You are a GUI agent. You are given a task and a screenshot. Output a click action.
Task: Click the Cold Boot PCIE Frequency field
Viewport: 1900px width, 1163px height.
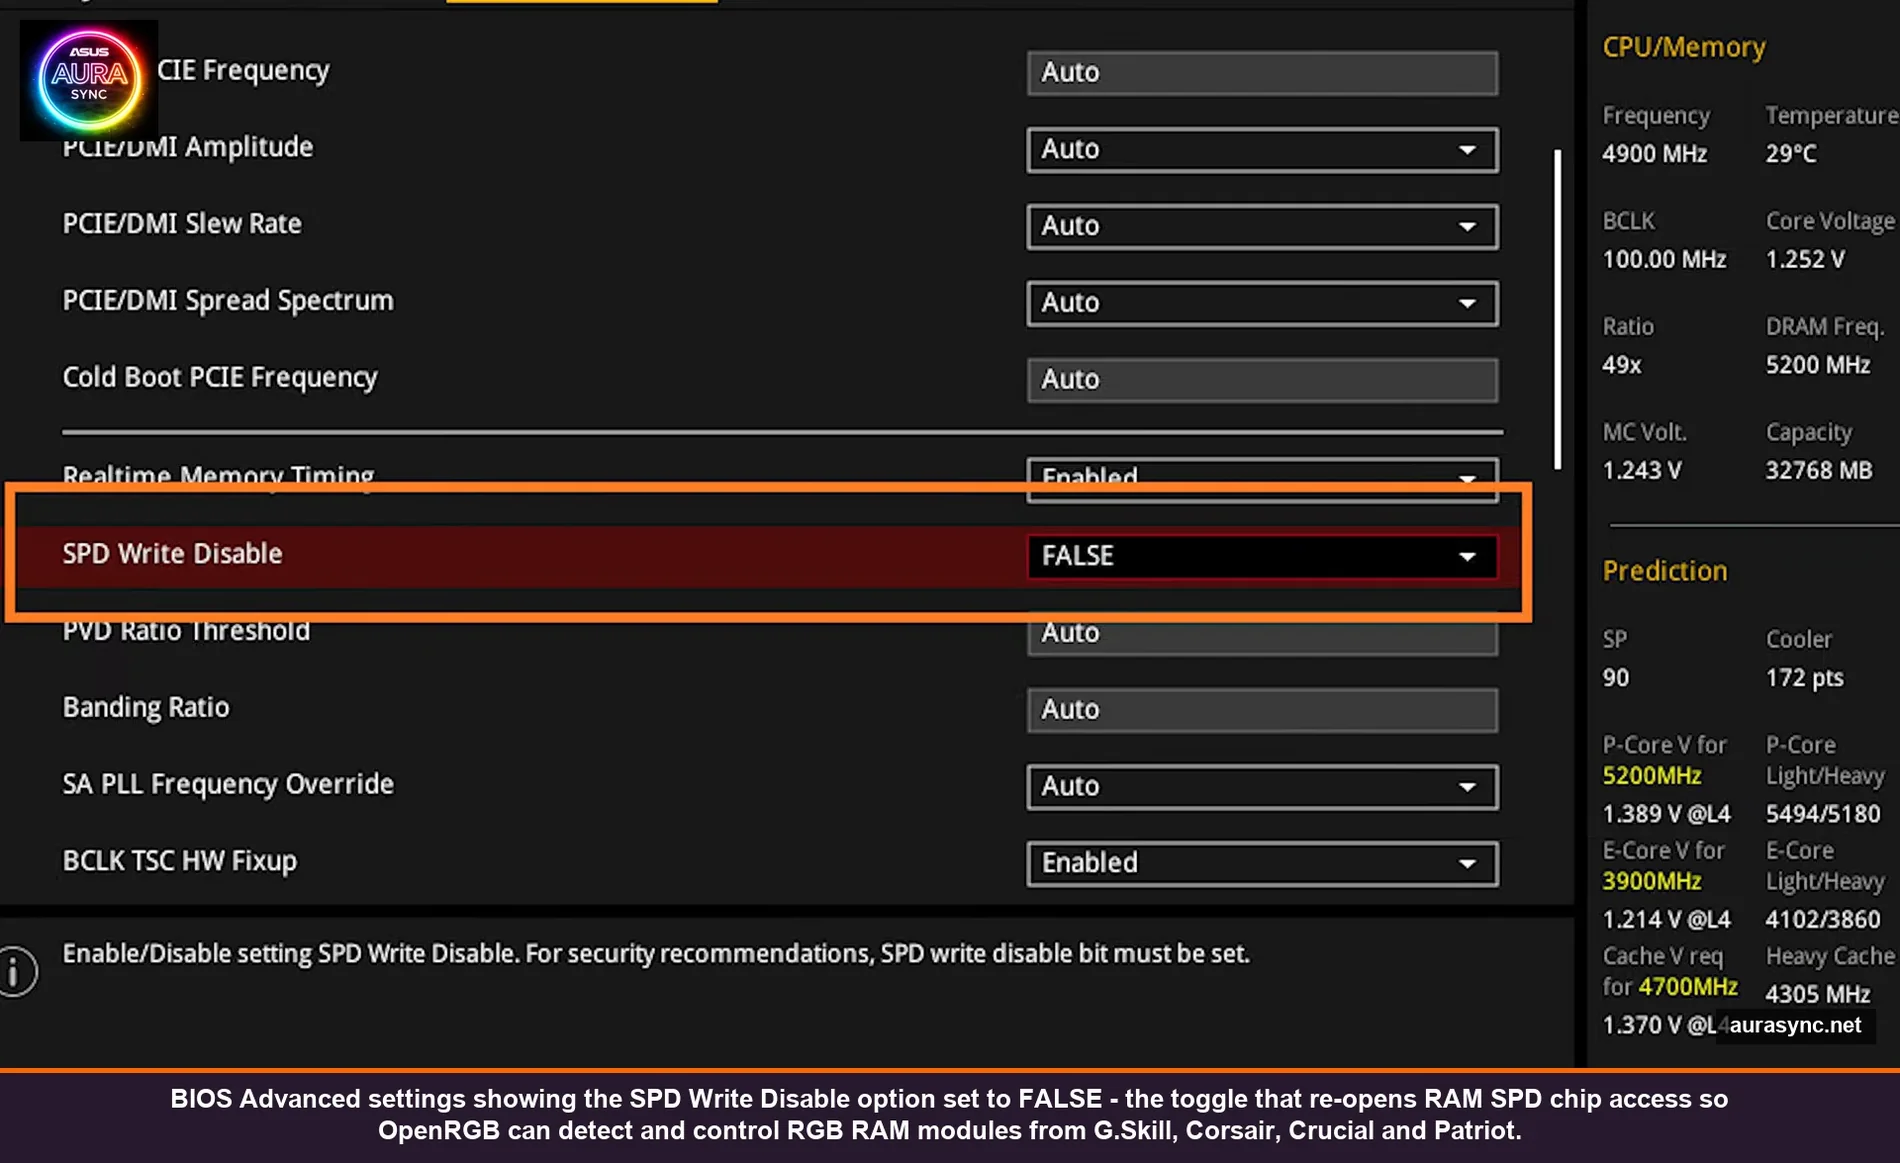pos(1261,380)
